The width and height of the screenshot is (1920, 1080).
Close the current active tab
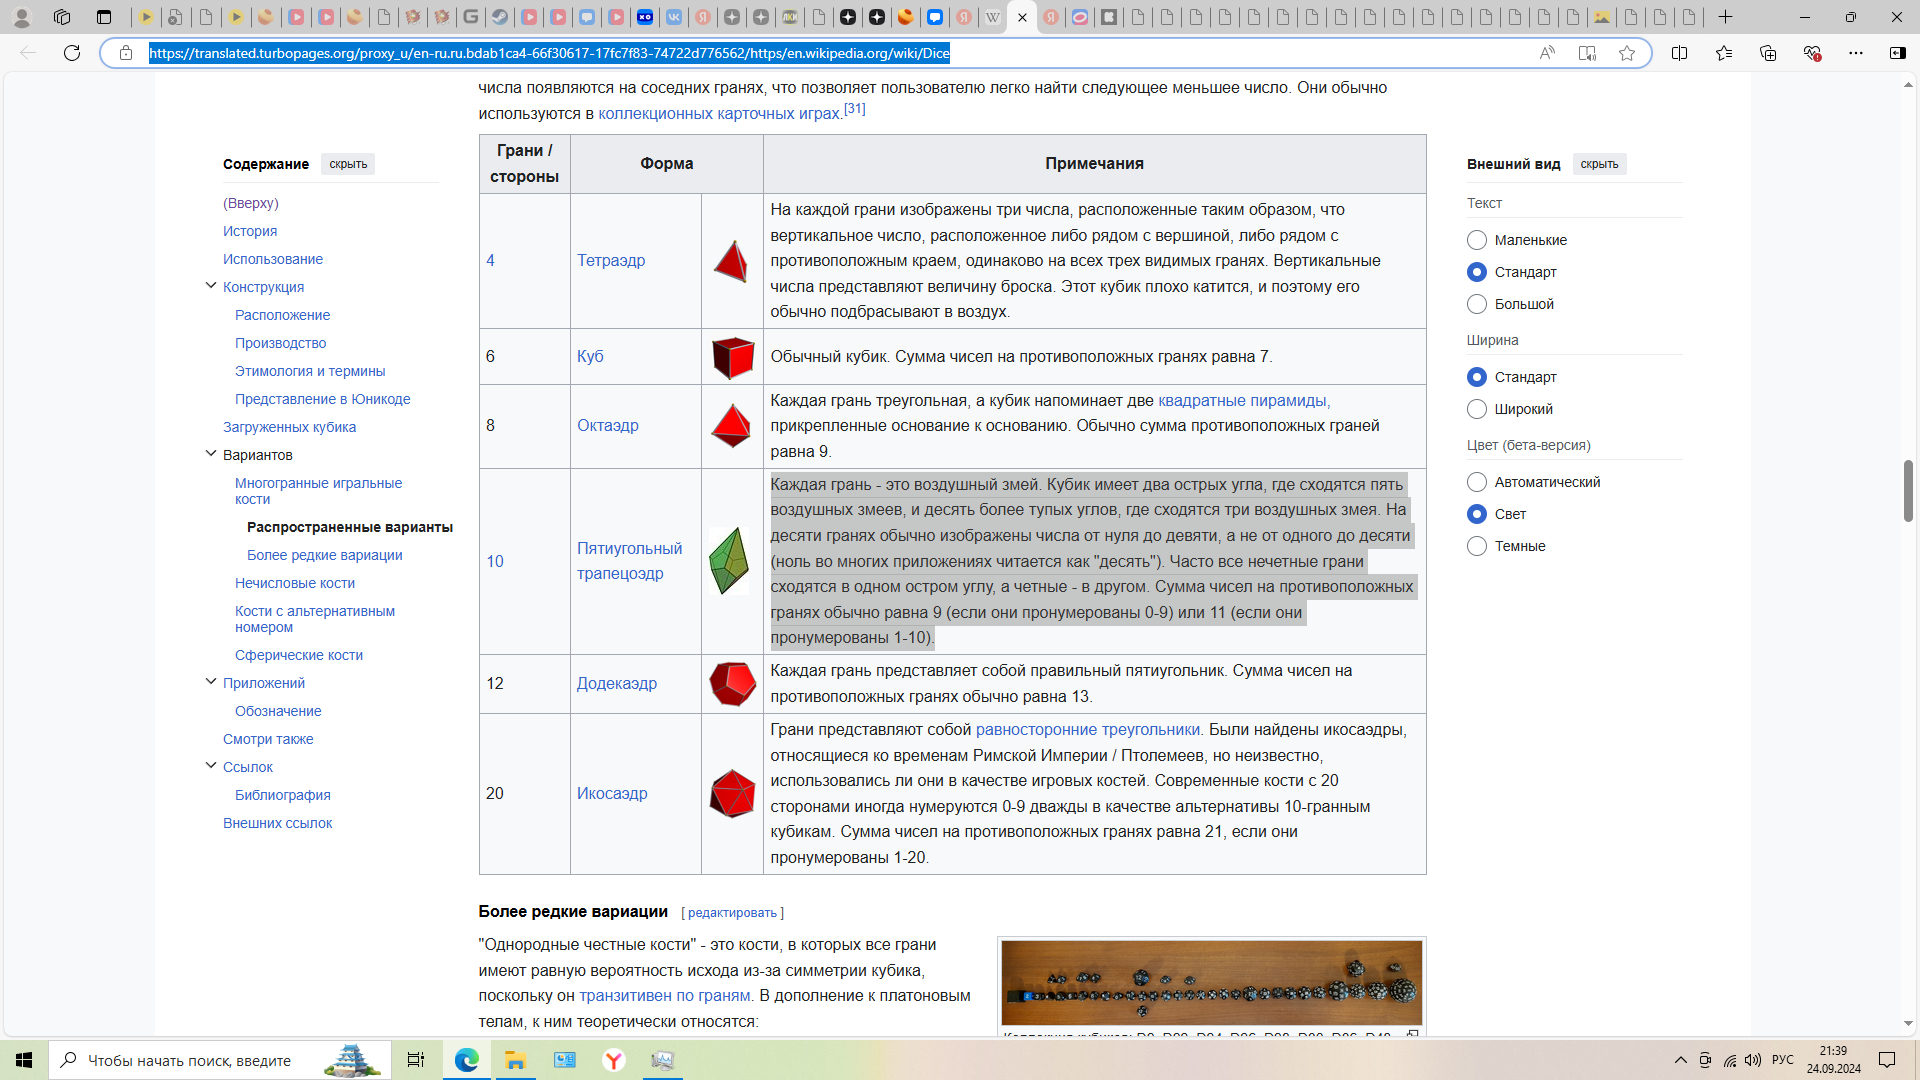1022,17
